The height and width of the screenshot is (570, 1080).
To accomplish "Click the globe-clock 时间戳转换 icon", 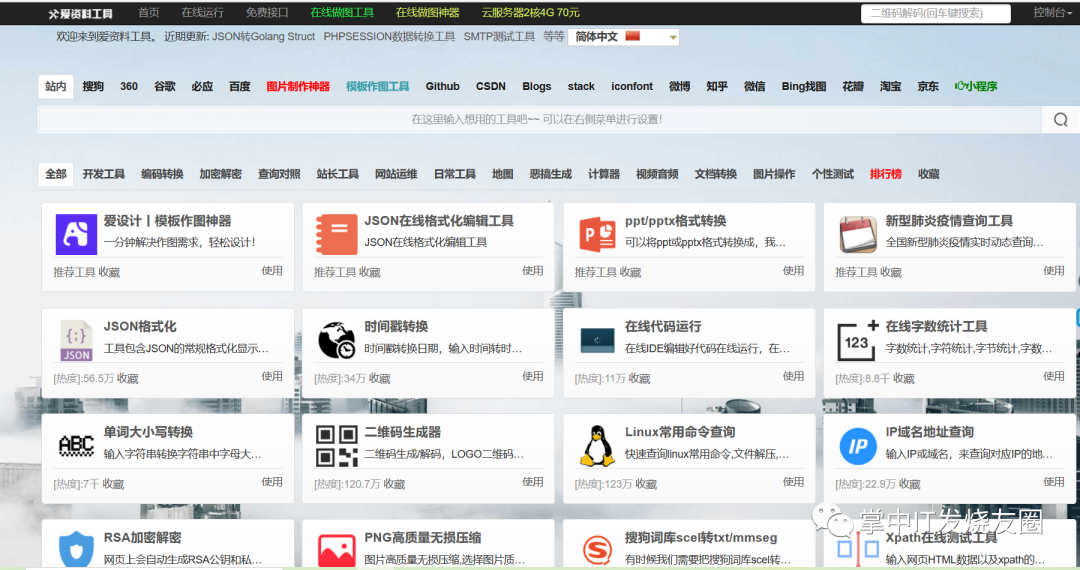I will [336, 340].
